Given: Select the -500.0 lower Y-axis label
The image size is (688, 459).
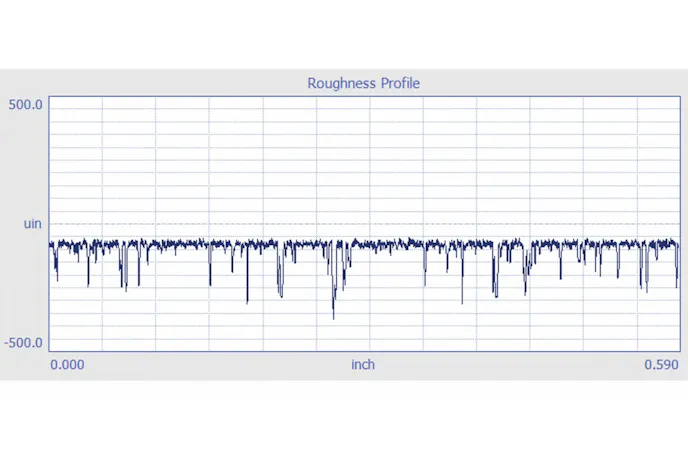Looking at the screenshot, I should 24,343.
